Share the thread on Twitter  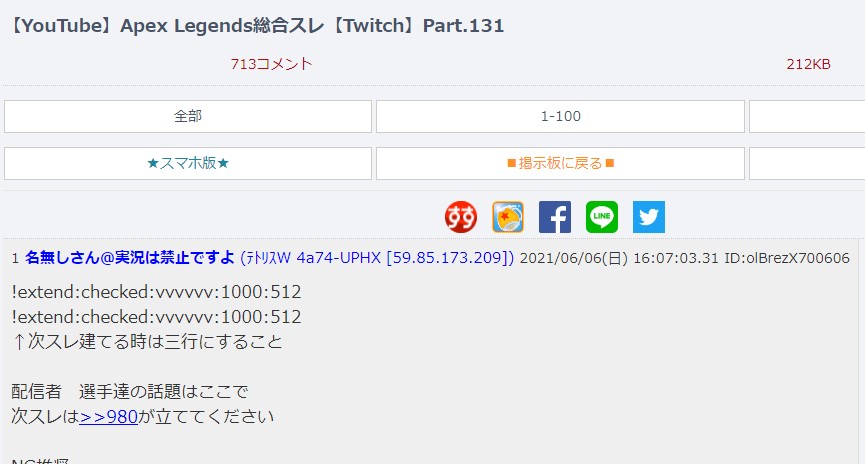[648, 217]
